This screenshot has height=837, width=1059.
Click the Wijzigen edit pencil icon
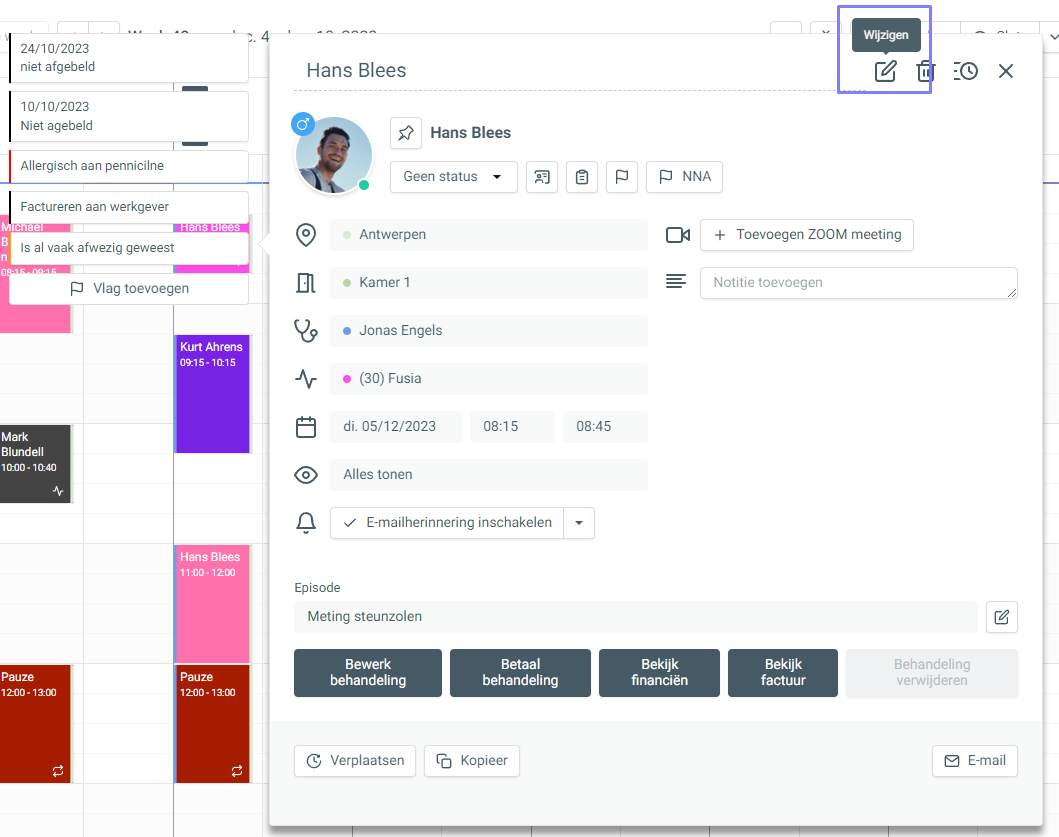coord(885,71)
